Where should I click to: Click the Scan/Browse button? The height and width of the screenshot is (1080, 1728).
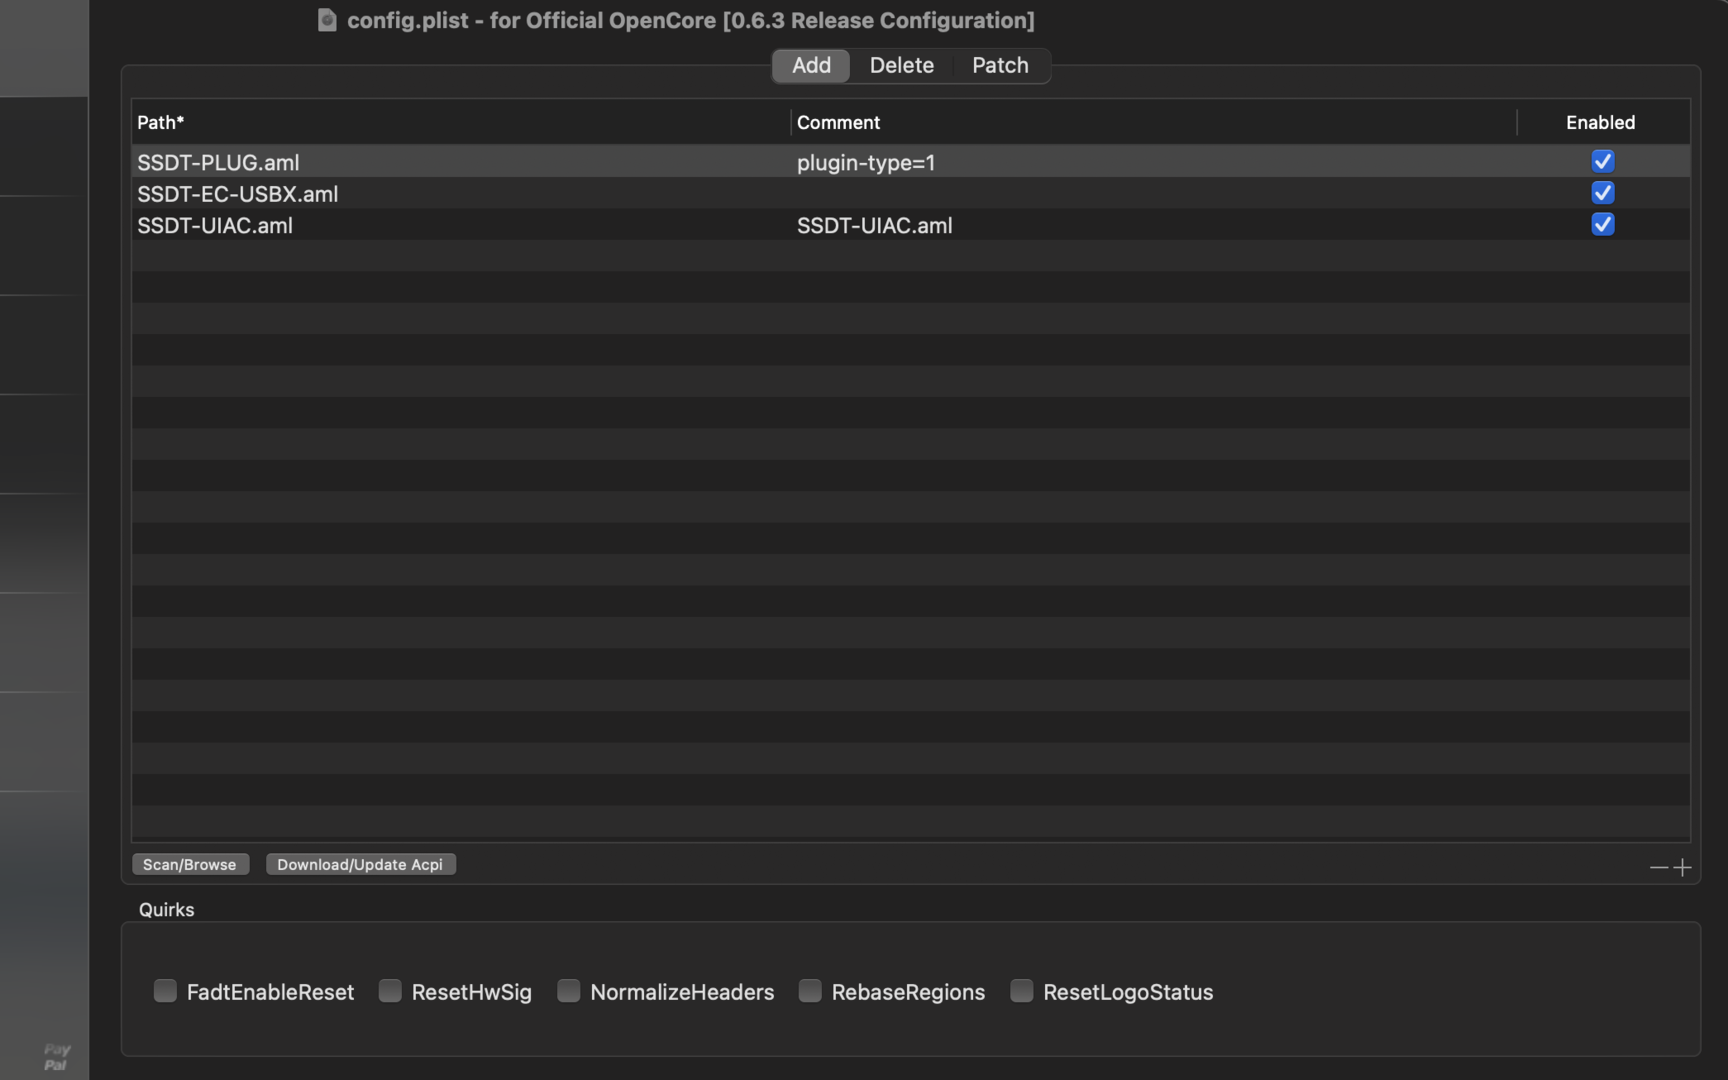point(190,865)
